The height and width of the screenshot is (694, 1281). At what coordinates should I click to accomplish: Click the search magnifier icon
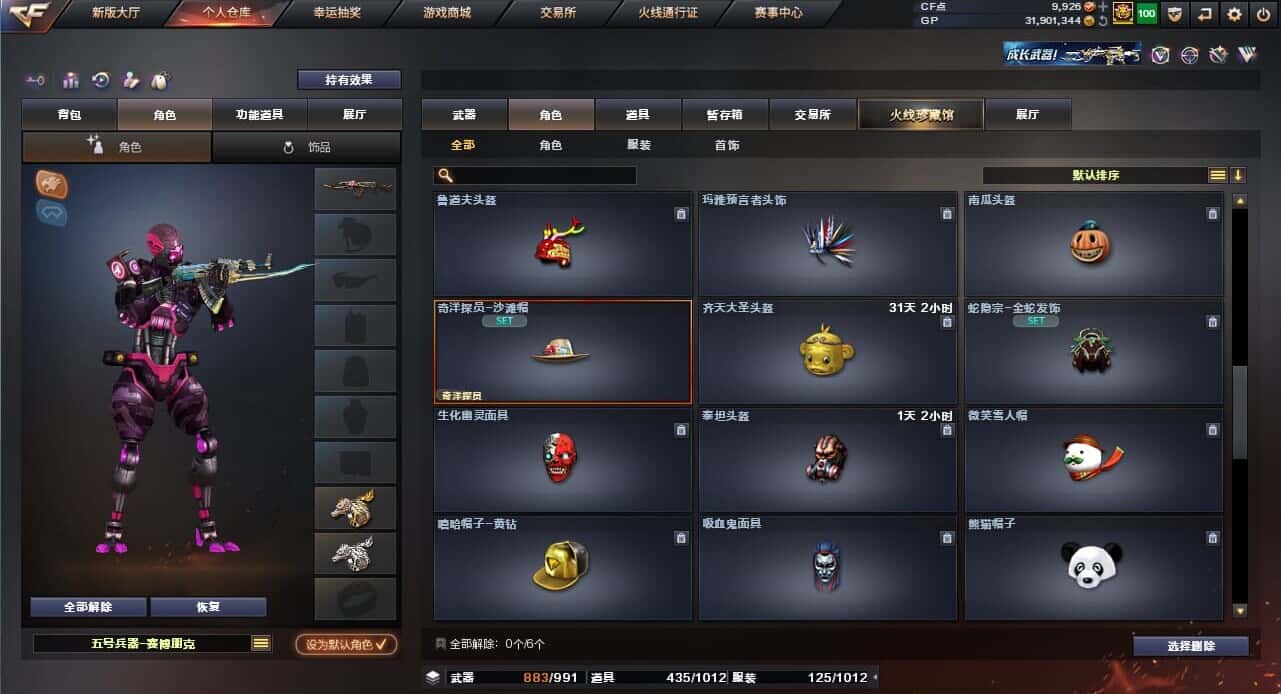[x=444, y=175]
